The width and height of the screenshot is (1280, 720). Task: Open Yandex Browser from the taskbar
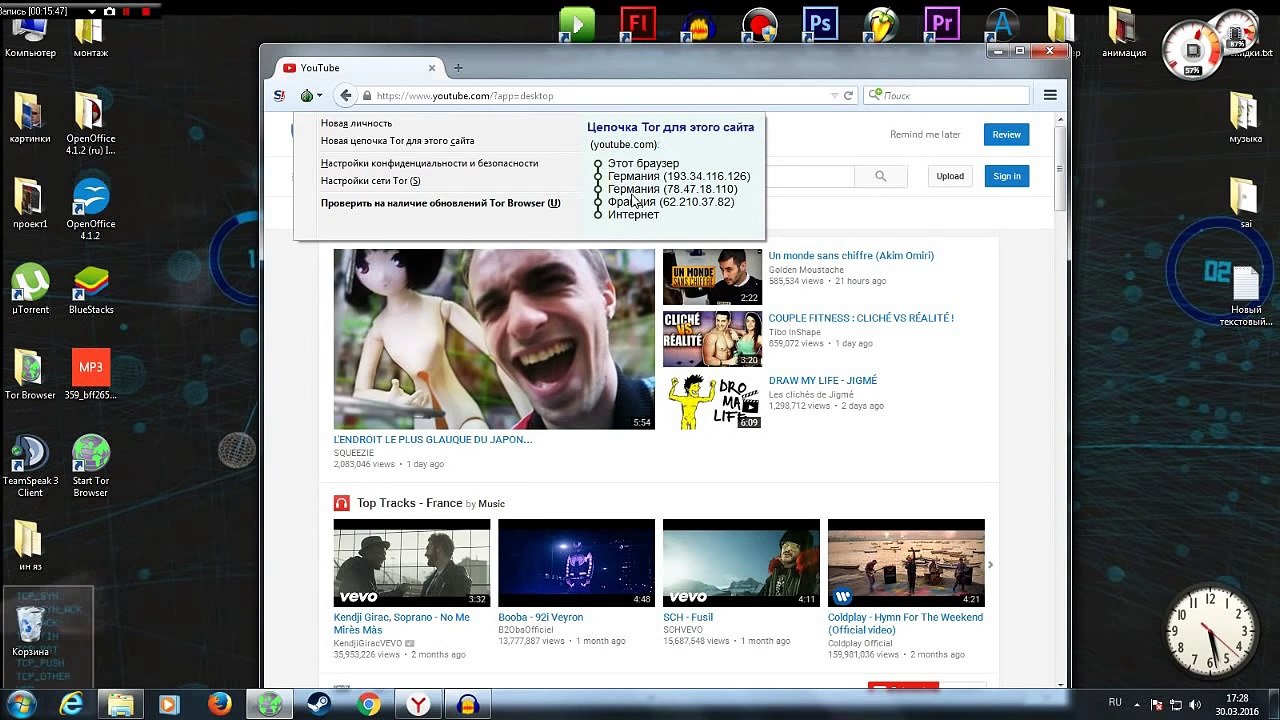point(418,704)
